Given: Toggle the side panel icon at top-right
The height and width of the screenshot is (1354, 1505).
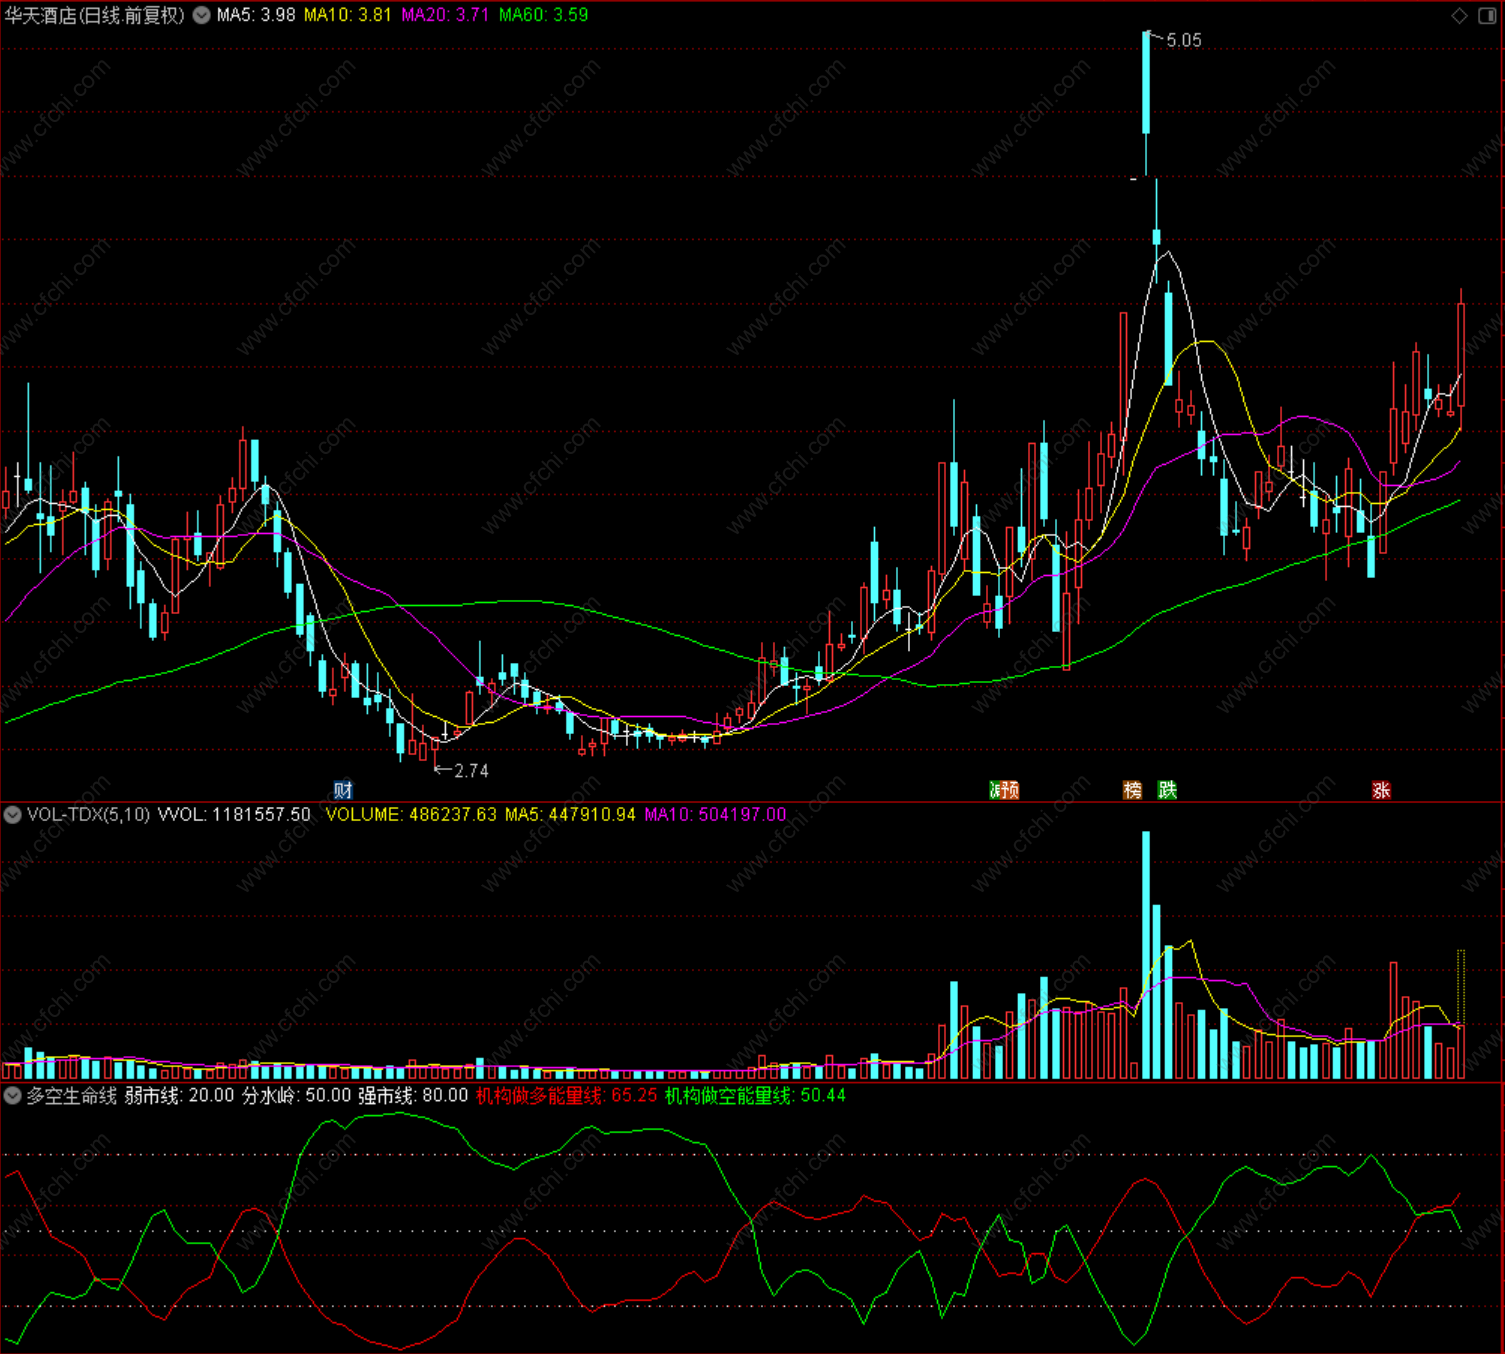Looking at the screenshot, I should 1487,15.
